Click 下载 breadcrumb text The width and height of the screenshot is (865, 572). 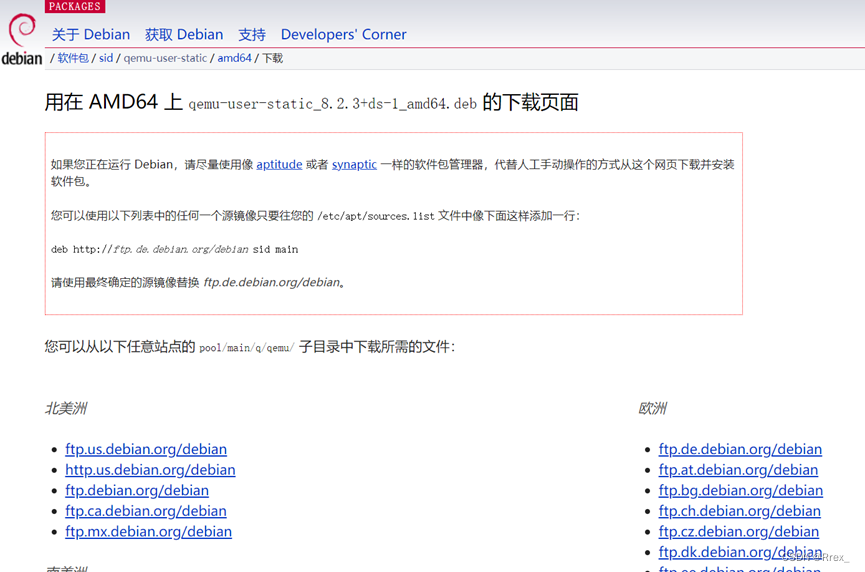point(272,58)
